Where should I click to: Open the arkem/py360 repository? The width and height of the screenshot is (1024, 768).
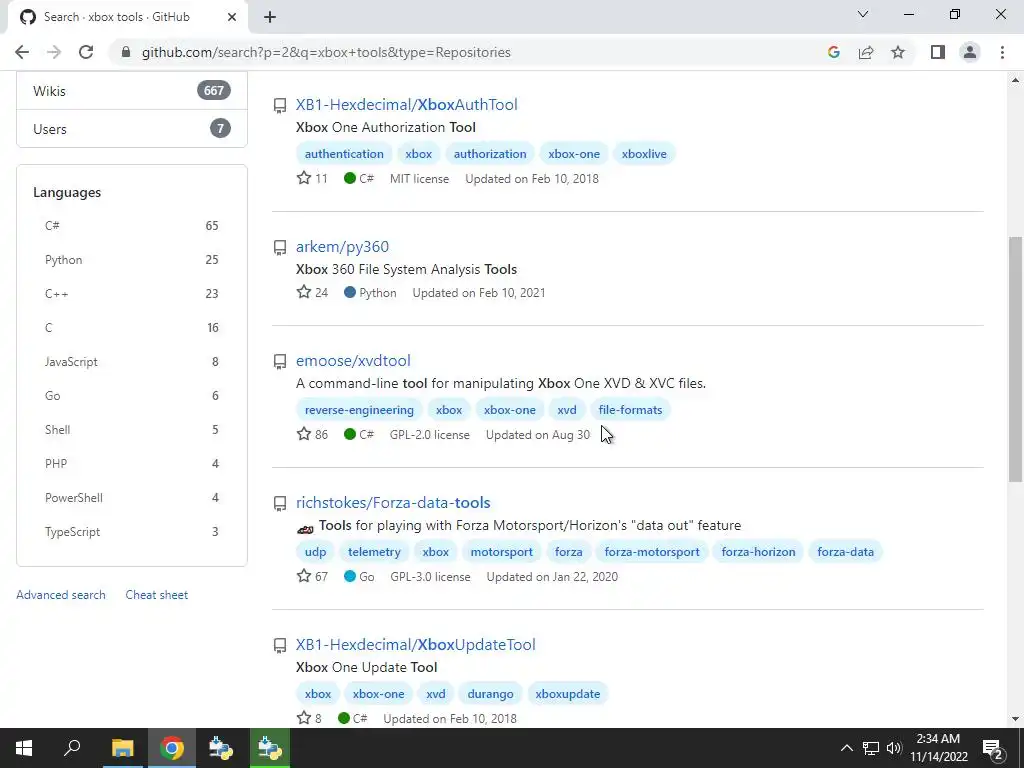[x=342, y=246]
